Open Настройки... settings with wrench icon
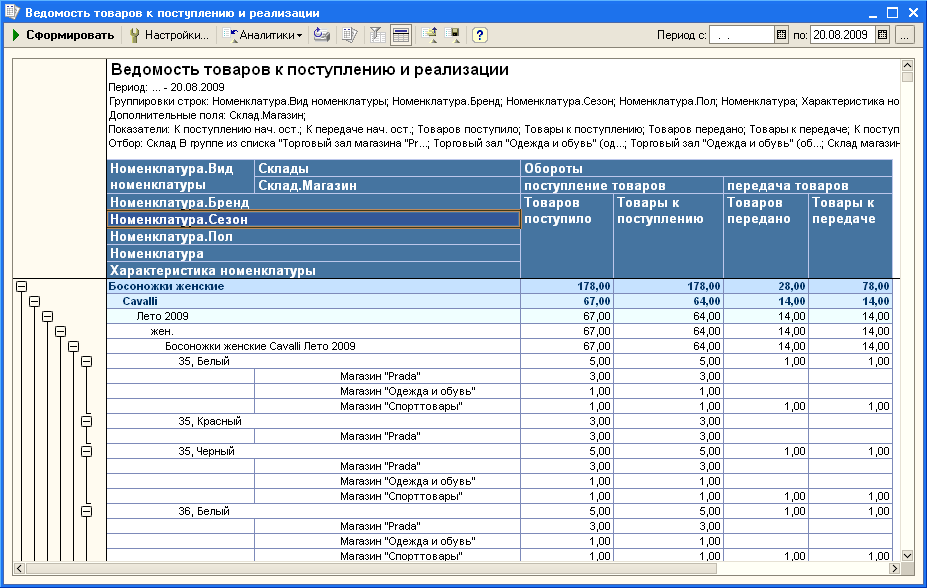Viewport: 927px width, 588px height. pyautogui.click(x=169, y=35)
